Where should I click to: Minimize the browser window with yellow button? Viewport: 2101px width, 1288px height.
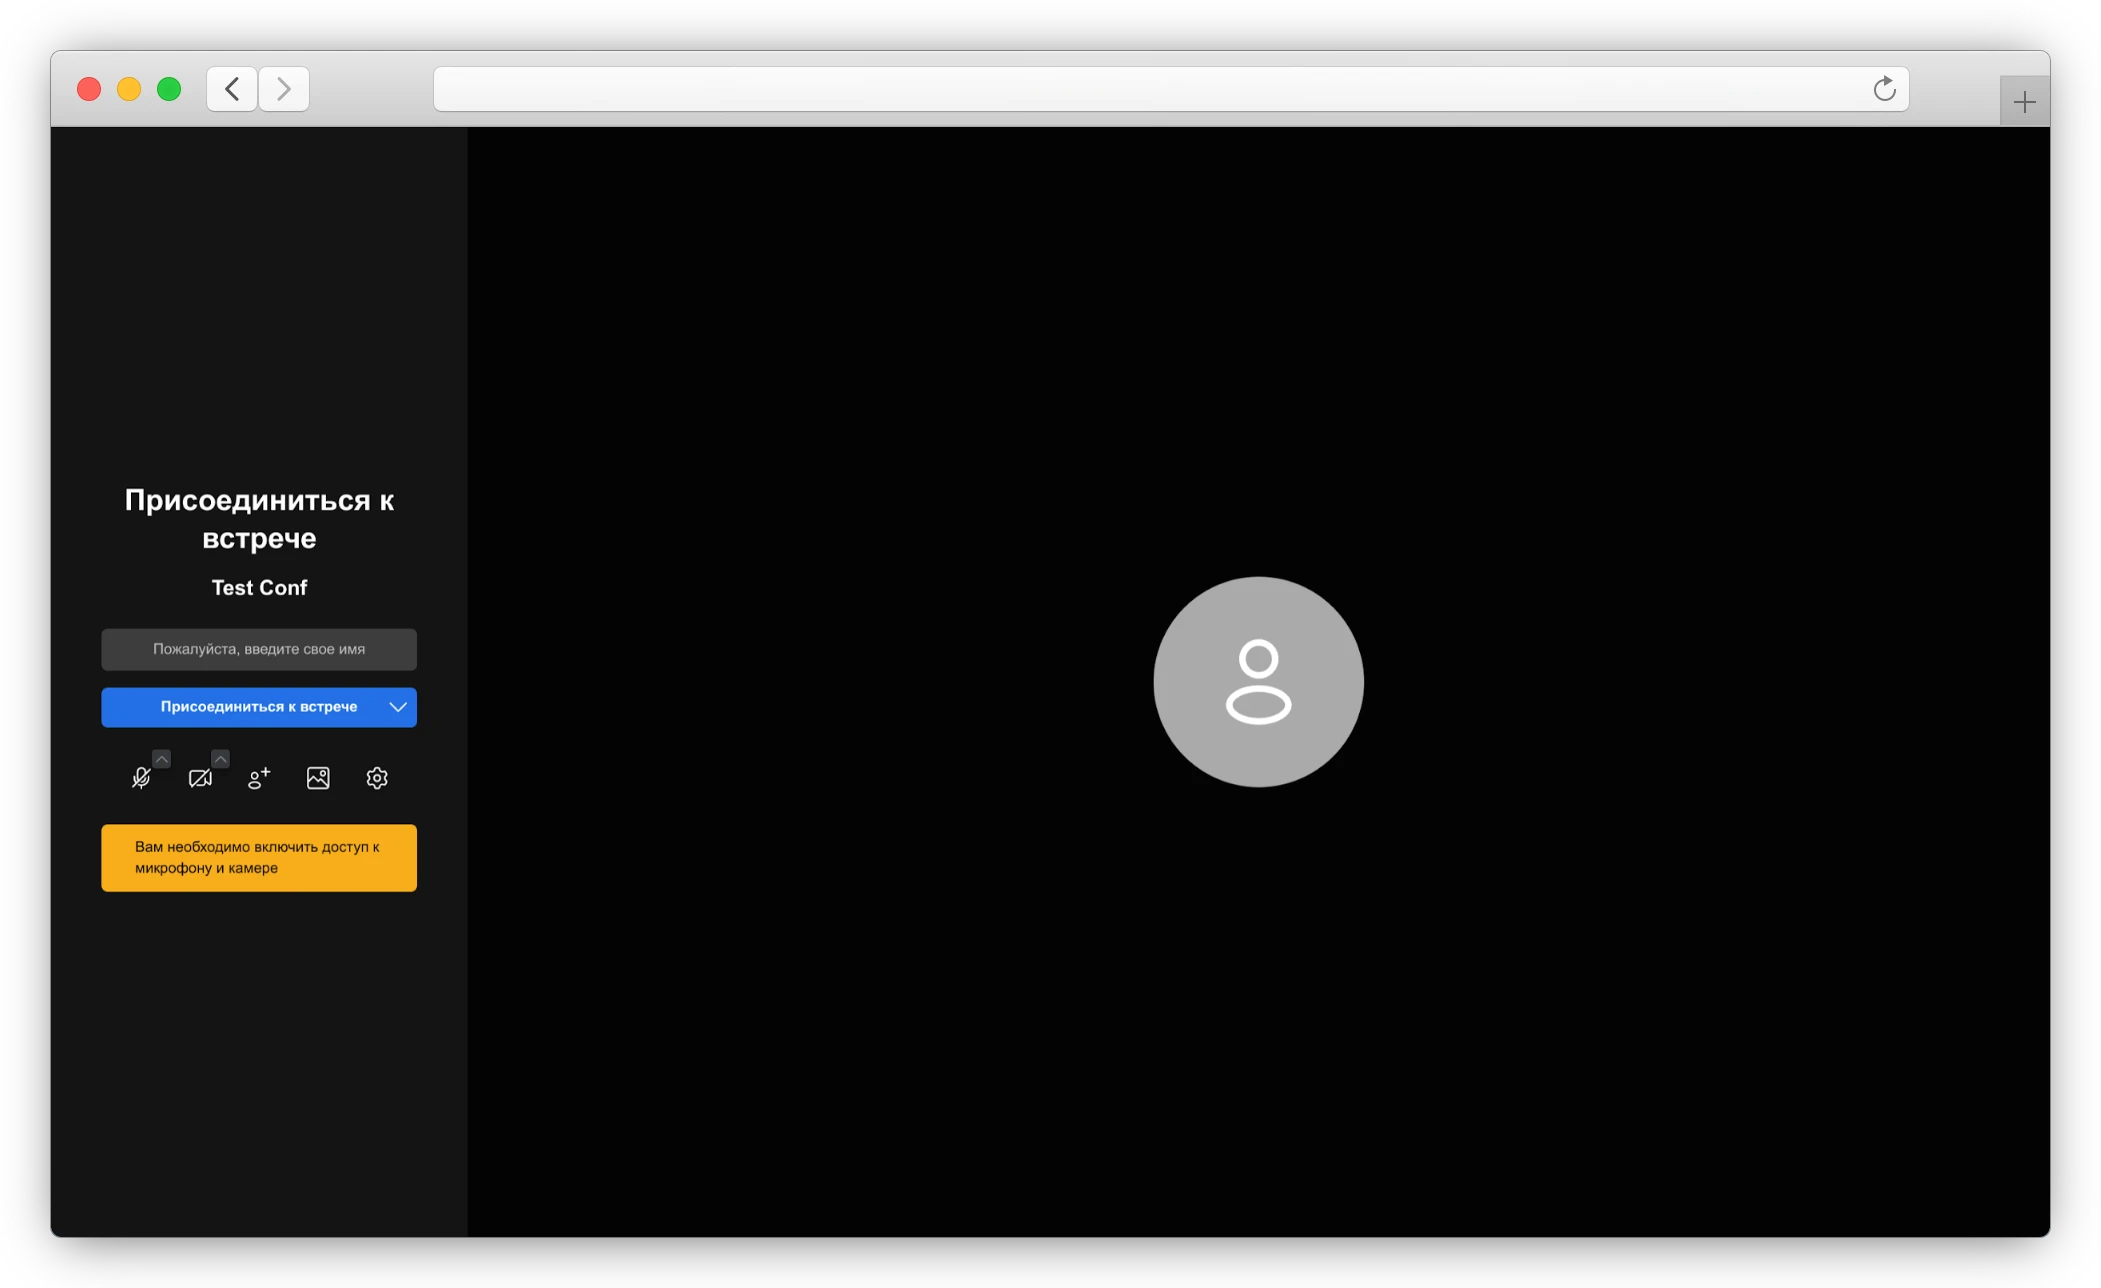[x=129, y=89]
